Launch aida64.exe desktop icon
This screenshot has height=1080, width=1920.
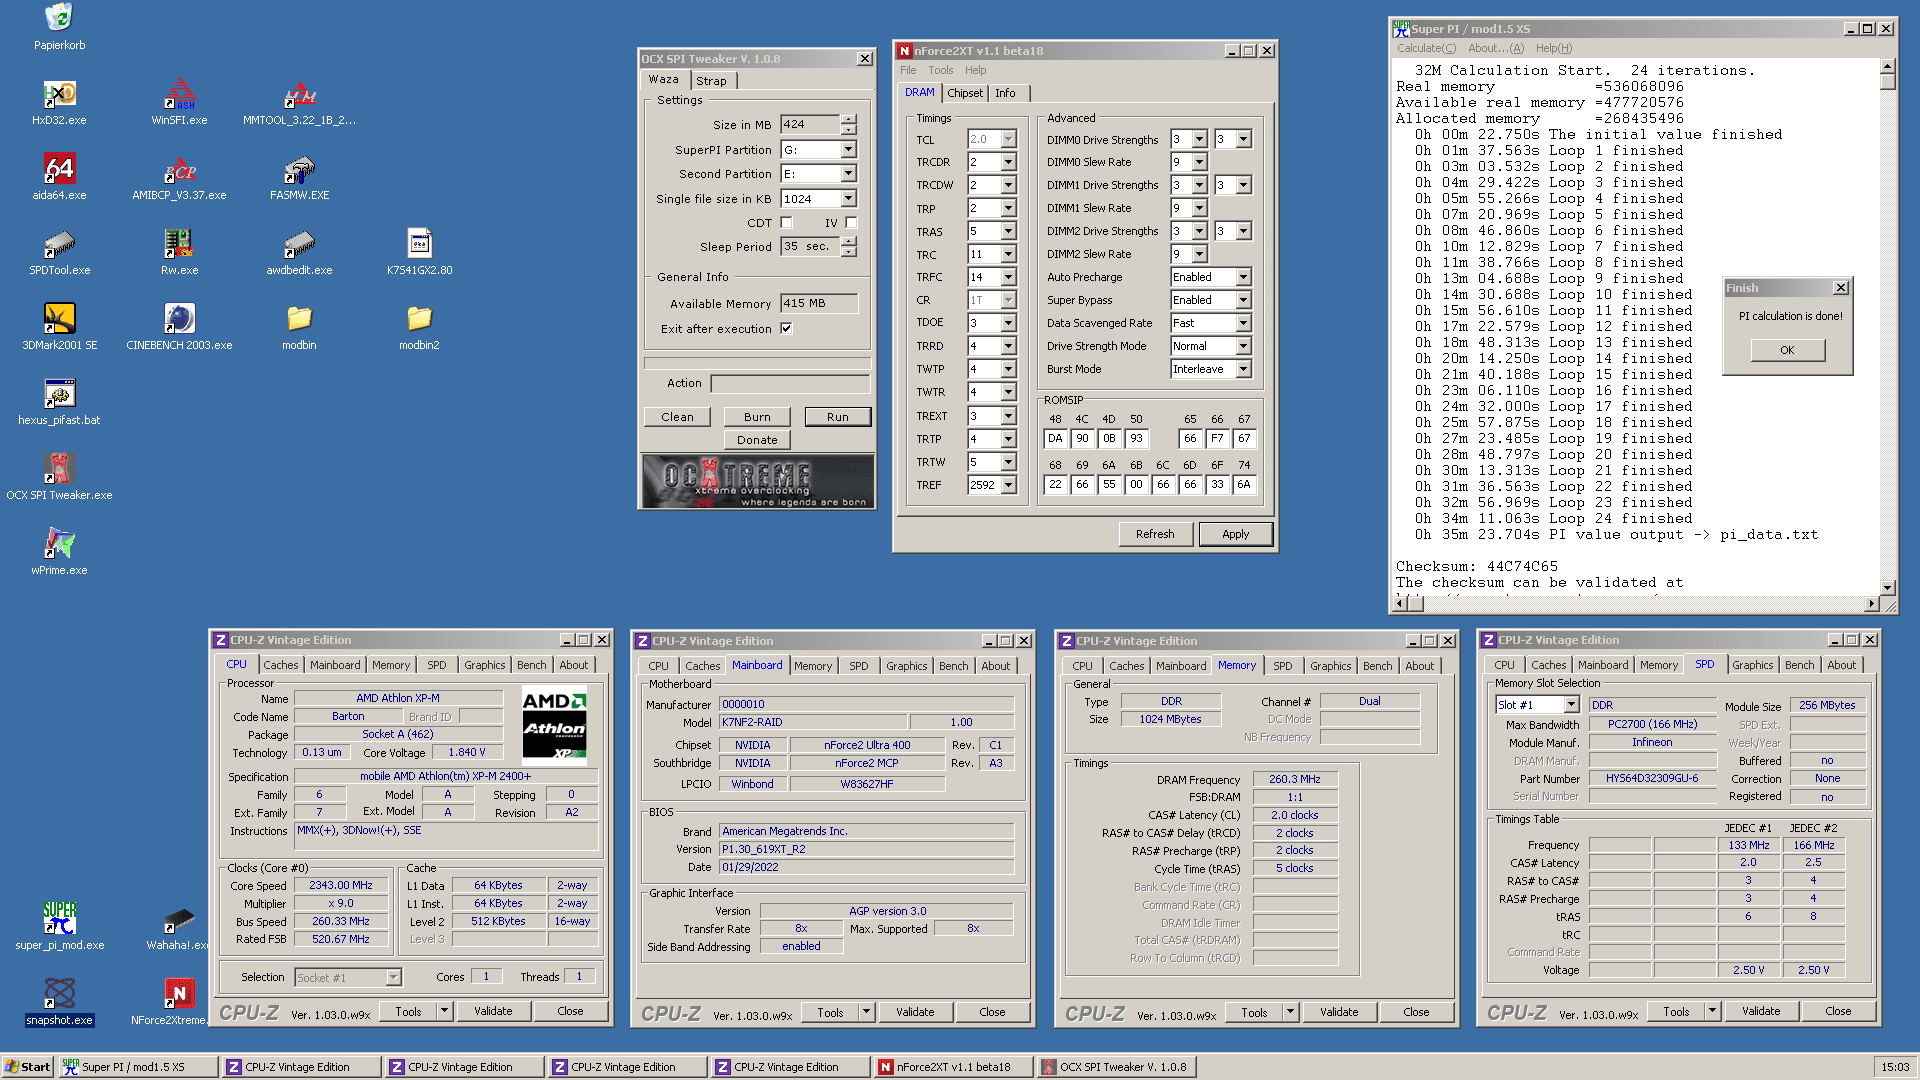pos(59,169)
